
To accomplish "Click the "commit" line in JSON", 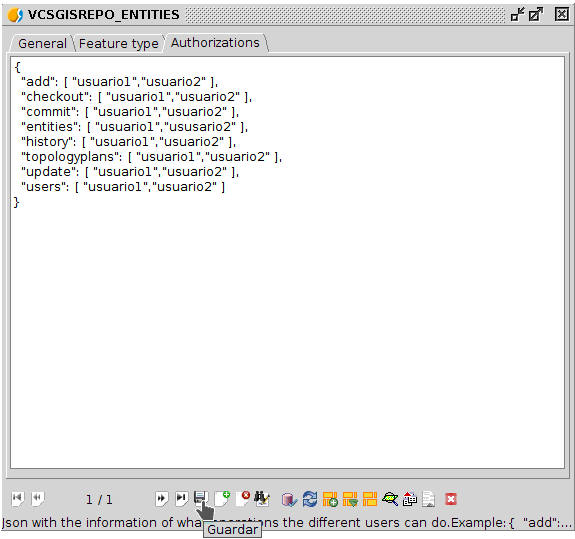I will (x=130, y=111).
